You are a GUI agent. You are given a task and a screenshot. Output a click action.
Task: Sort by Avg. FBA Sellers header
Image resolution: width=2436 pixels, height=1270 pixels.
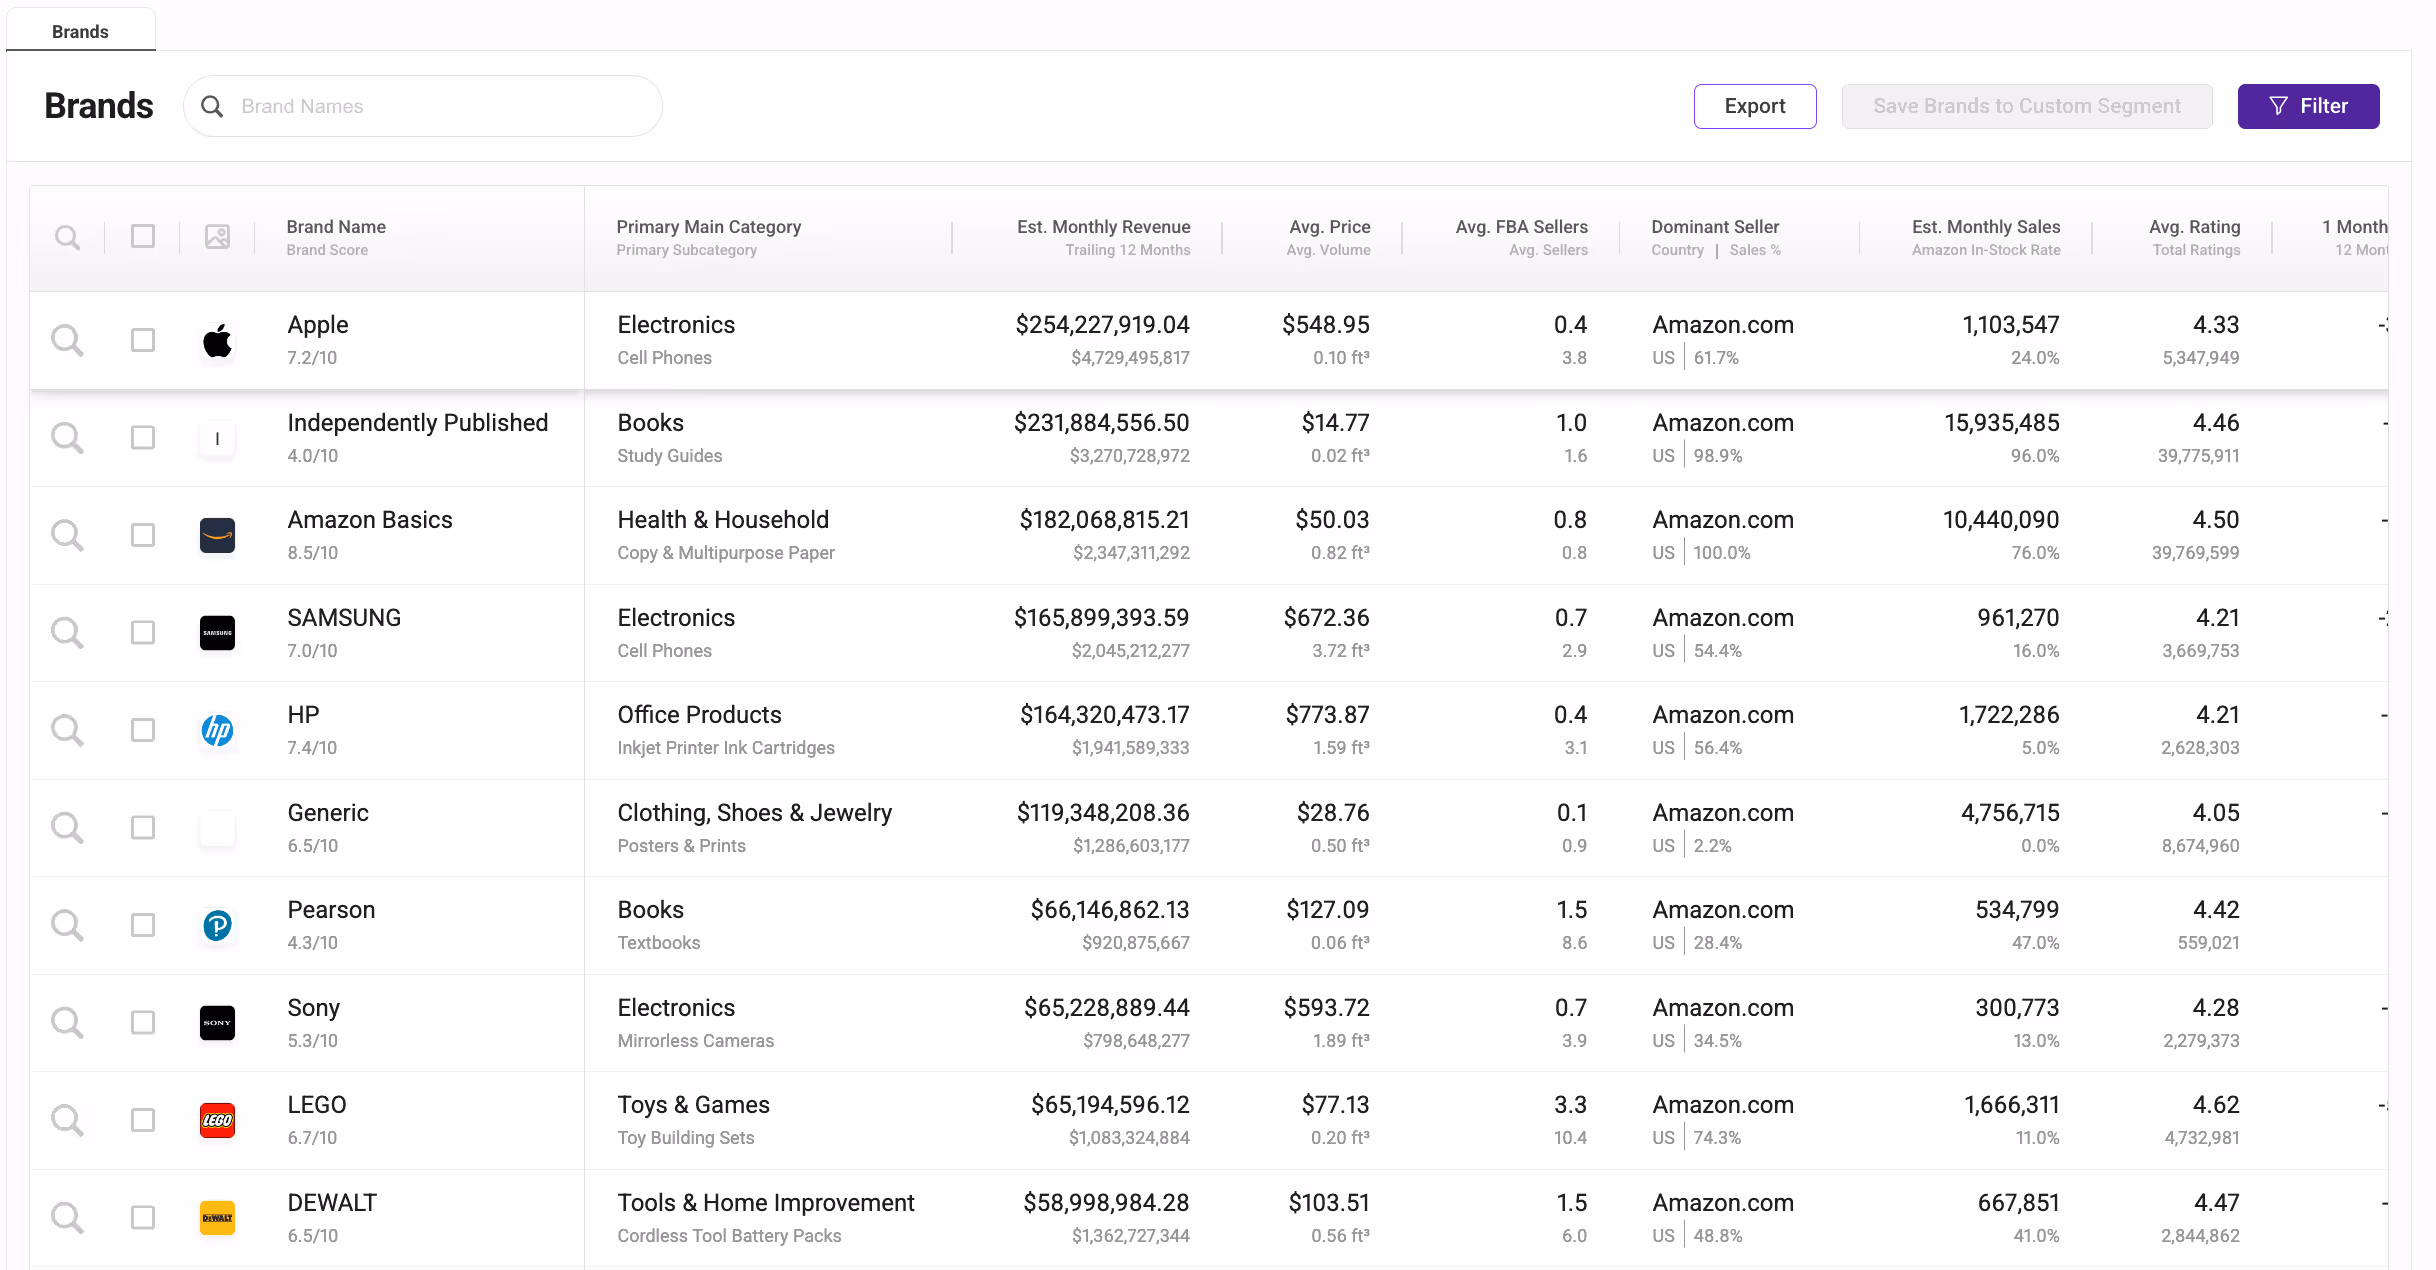[x=1521, y=227]
